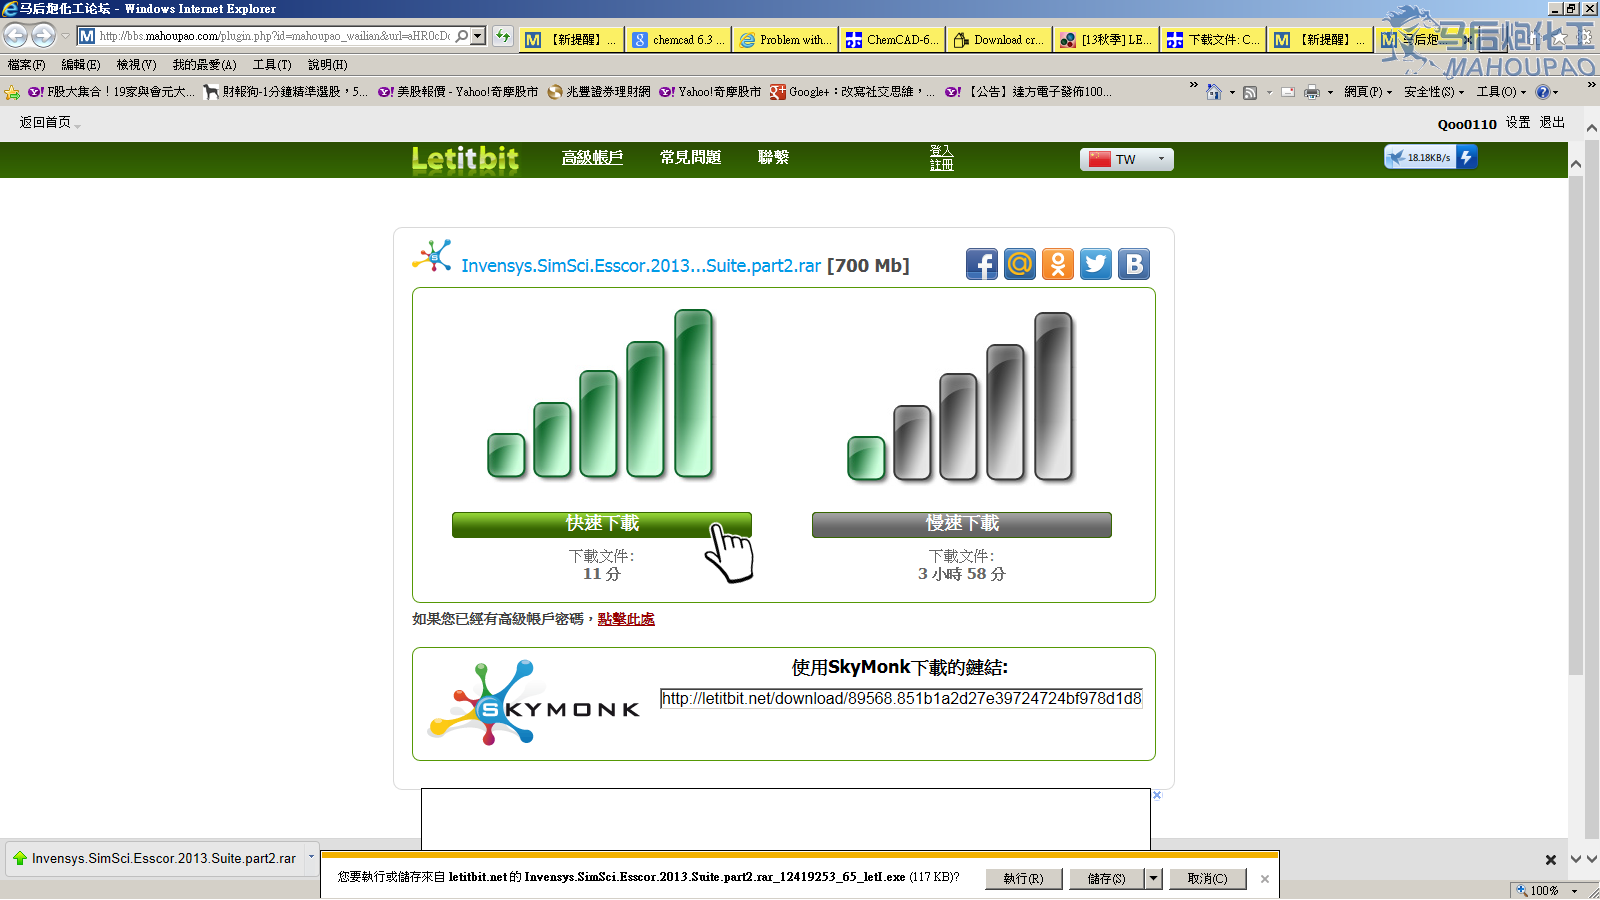Click the SkyMonk download link field
The height and width of the screenshot is (900, 1600).
point(901,698)
